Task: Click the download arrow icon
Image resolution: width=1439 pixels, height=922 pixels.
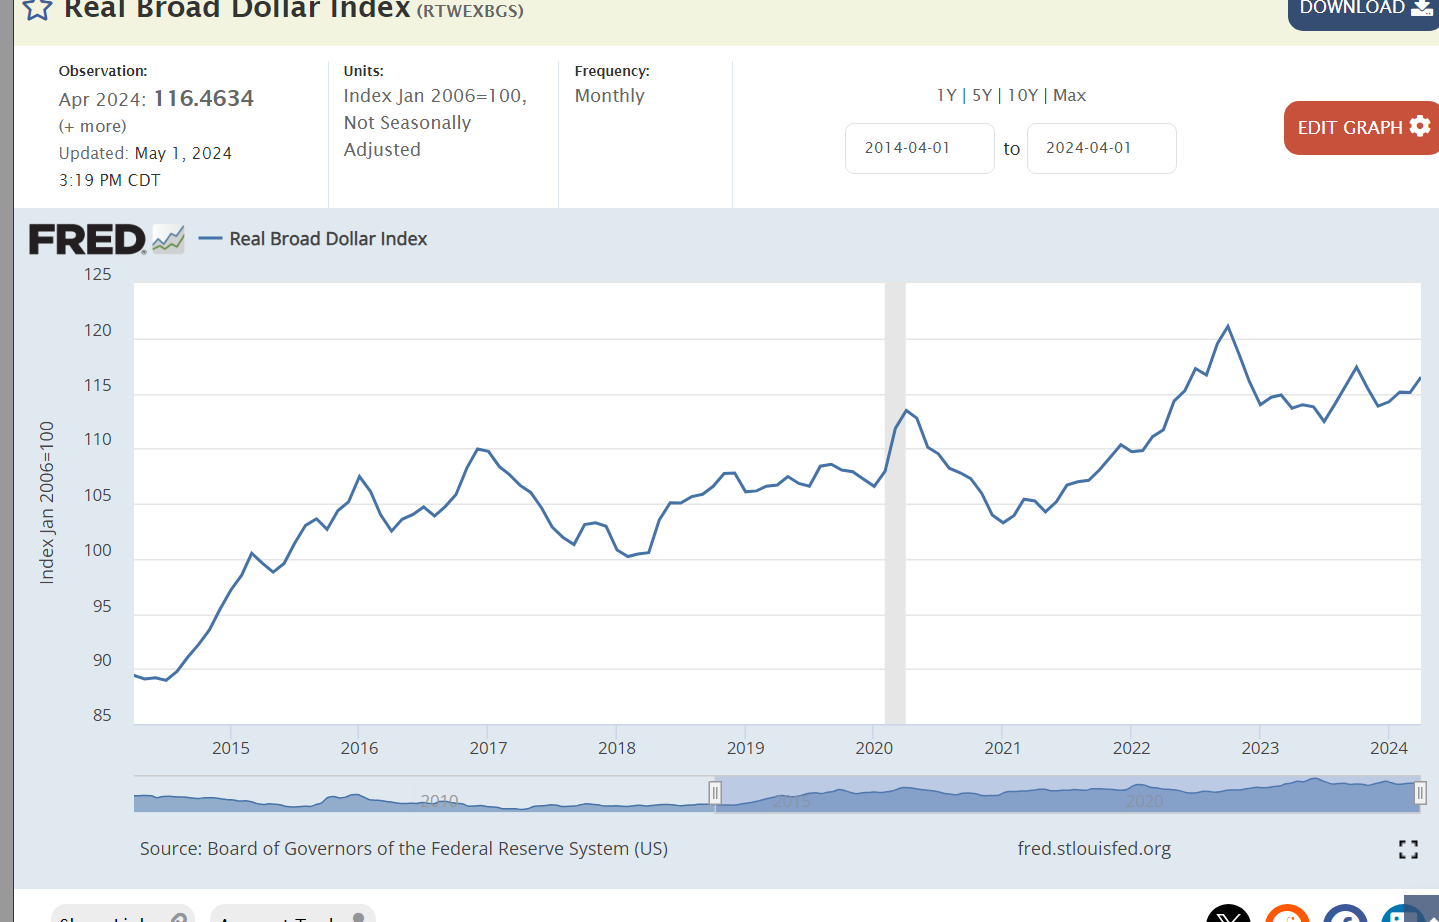Action: [x=1421, y=8]
